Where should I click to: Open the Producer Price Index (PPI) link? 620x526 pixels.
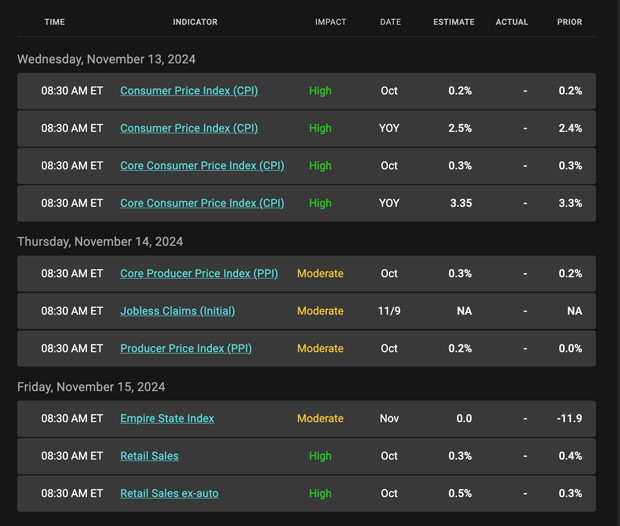coord(186,348)
